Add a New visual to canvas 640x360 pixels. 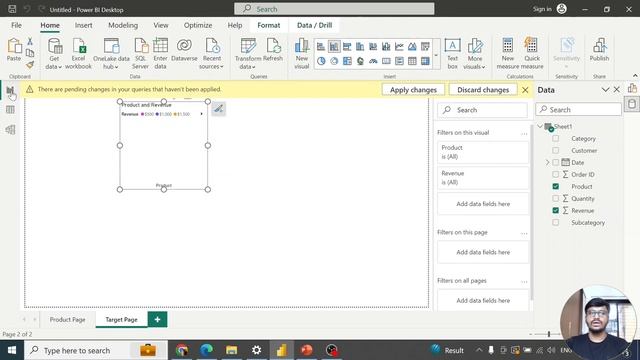pos(302,53)
